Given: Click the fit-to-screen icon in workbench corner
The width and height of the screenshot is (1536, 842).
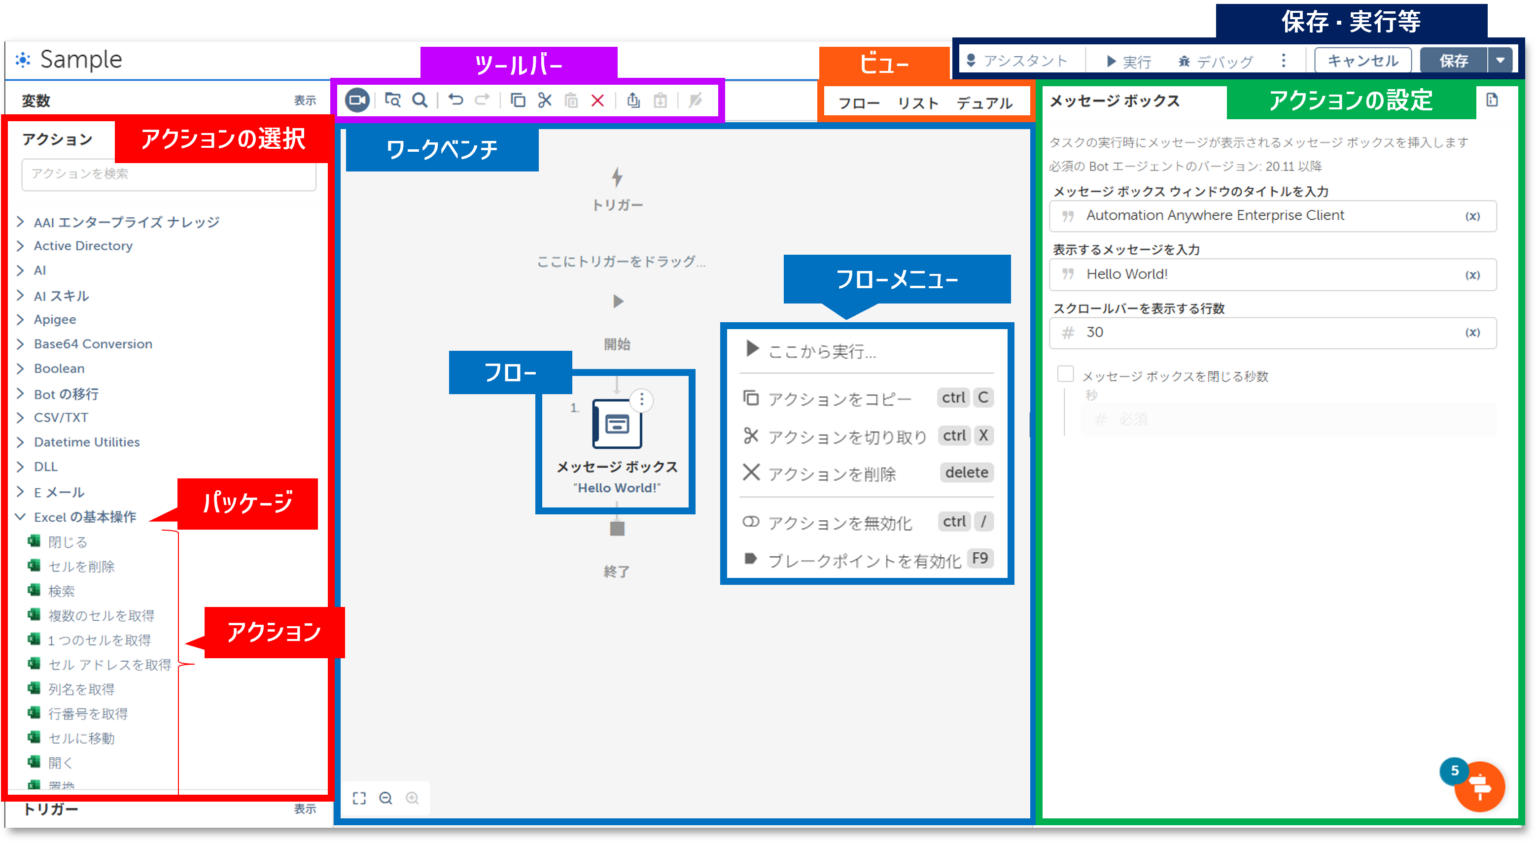Looking at the screenshot, I should point(360,797).
